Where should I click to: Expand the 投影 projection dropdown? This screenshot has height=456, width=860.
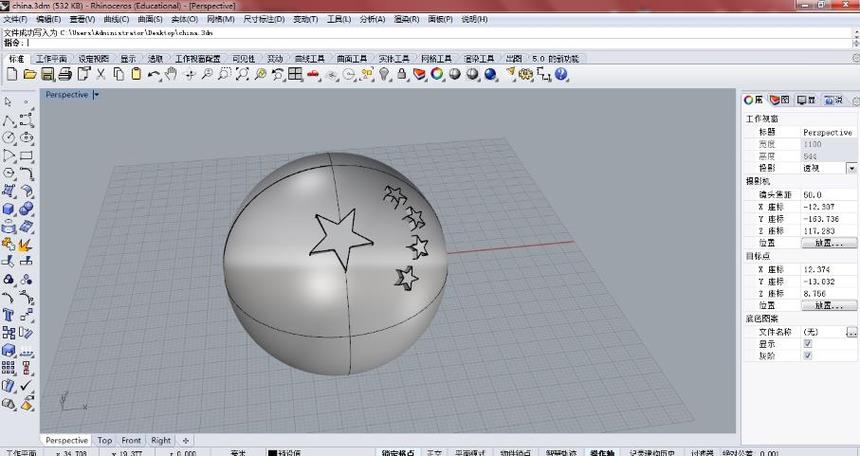[x=851, y=168]
